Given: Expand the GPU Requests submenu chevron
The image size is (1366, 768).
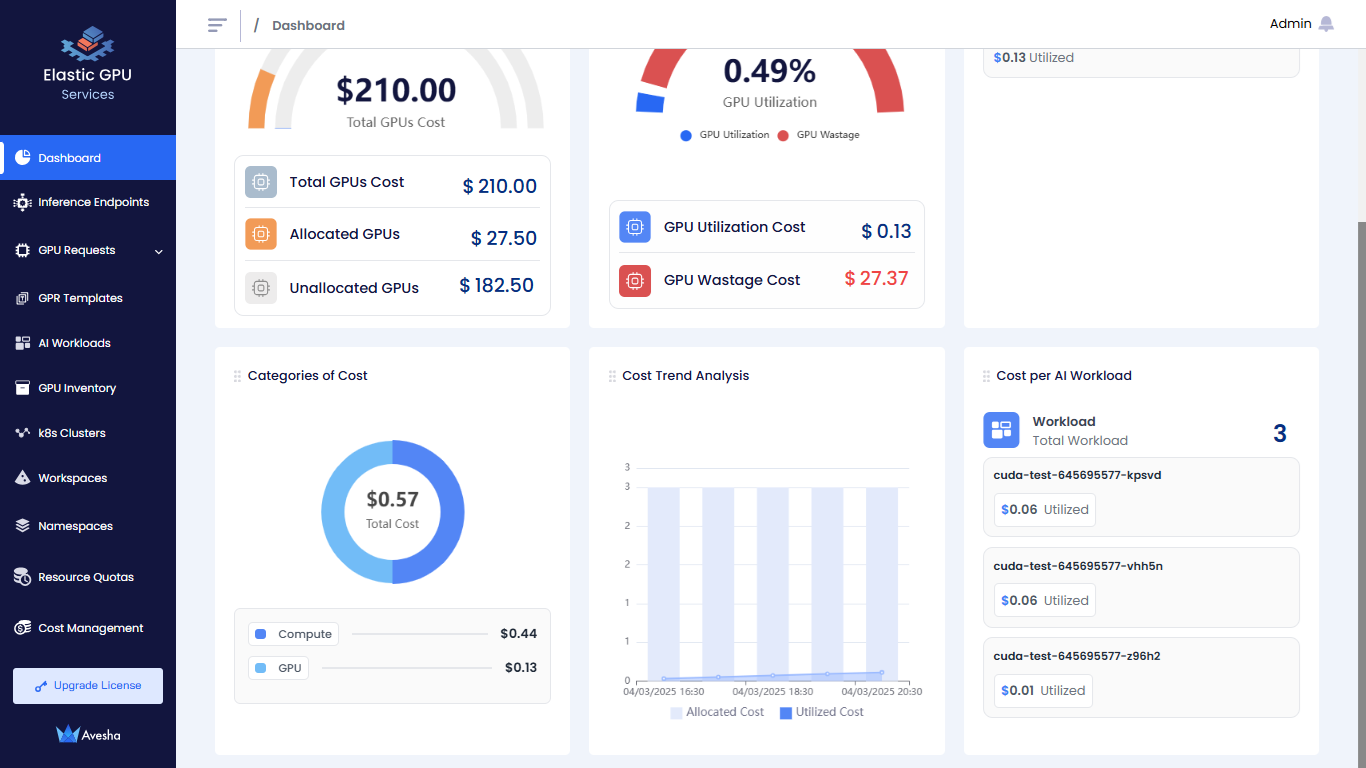Looking at the screenshot, I should [159, 251].
